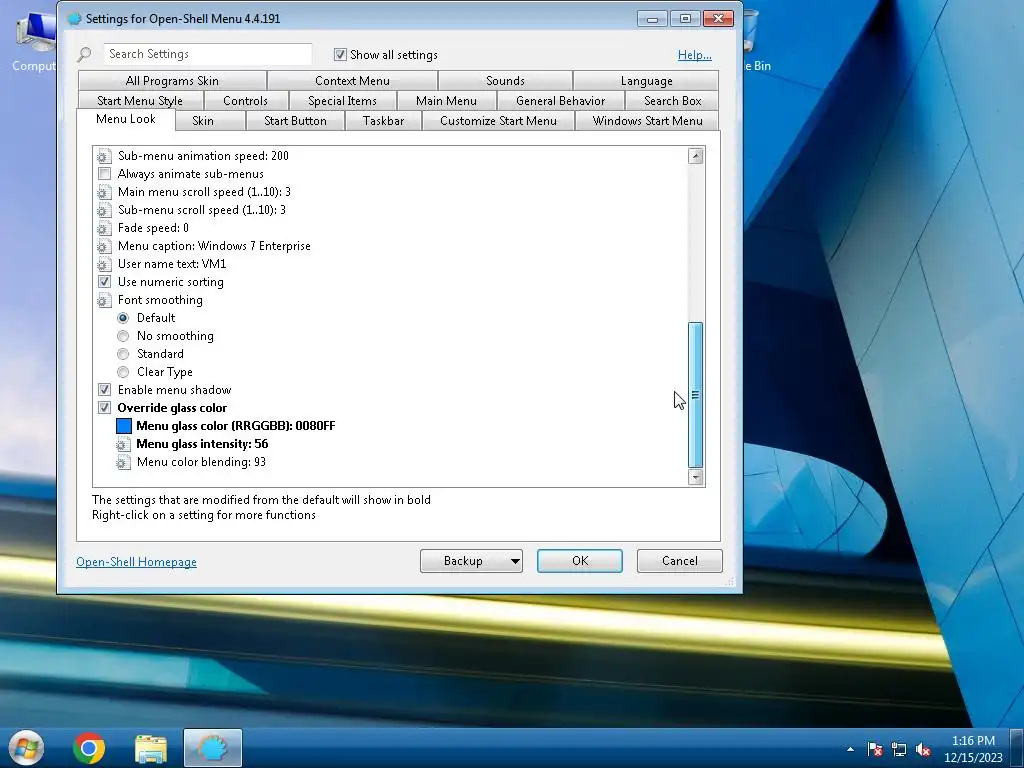Click Menu glass color blue swatch
1024x768 pixels.
pos(123,426)
